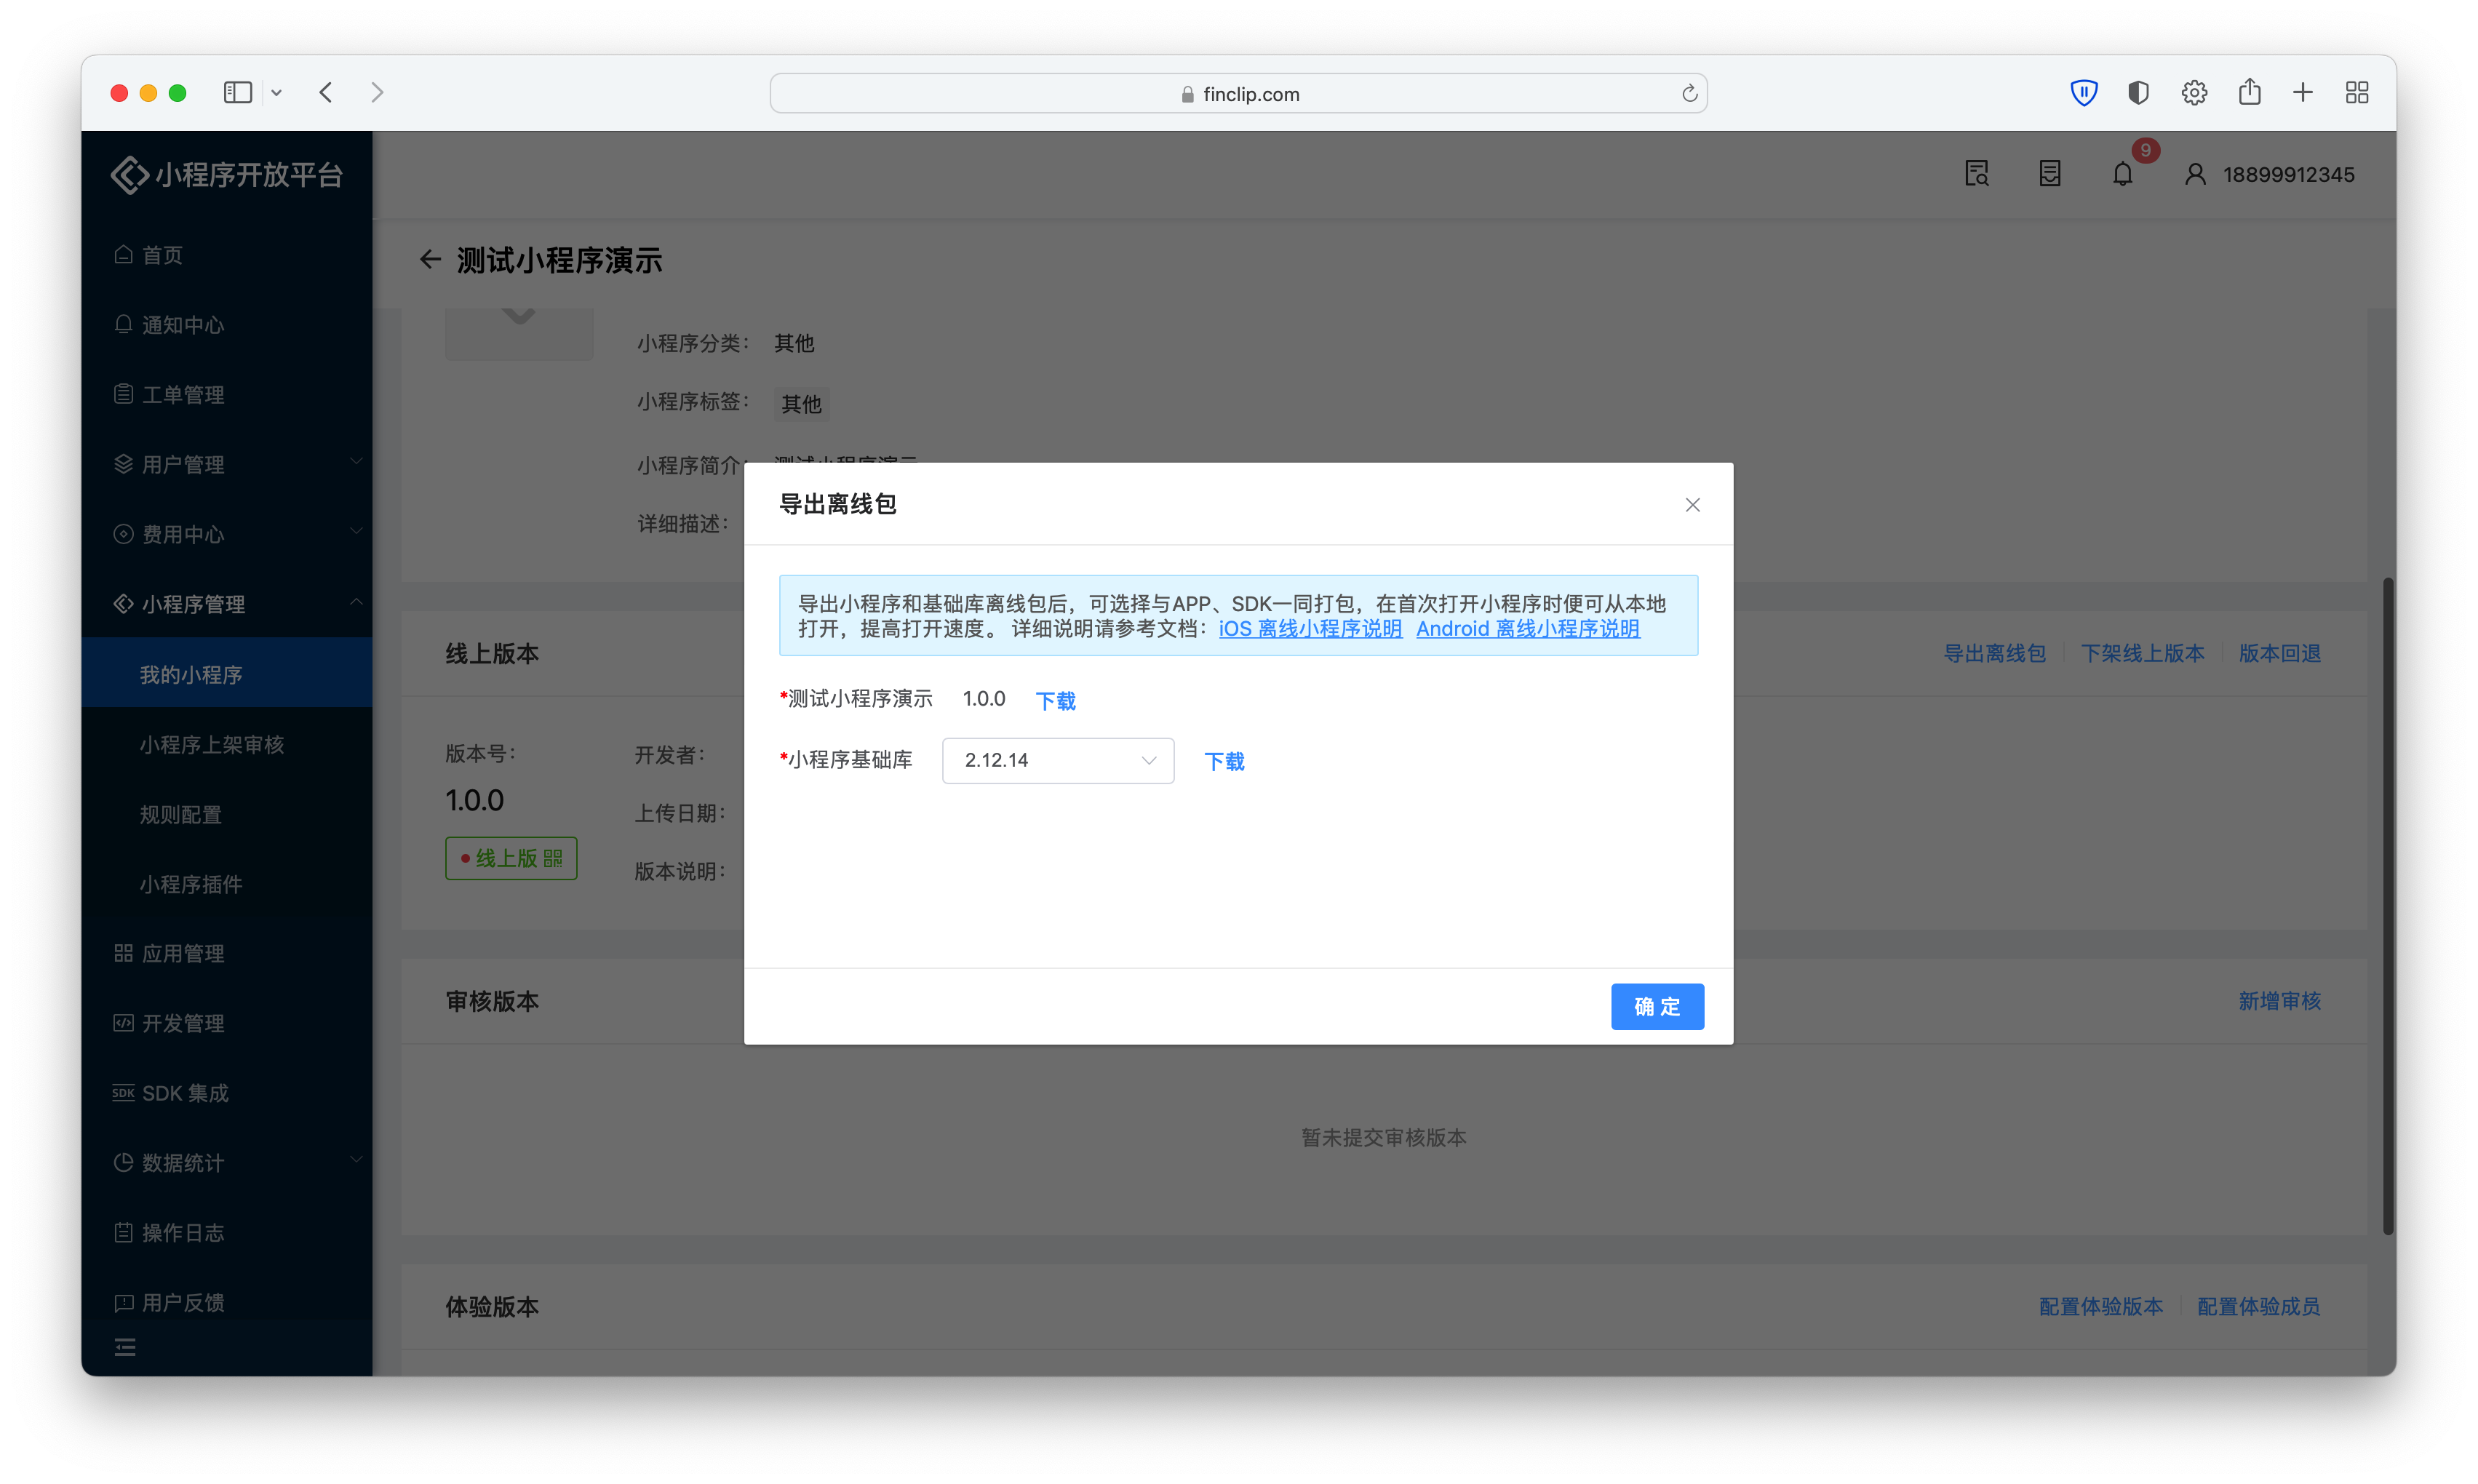Click 配置体验版本 link
The image size is (2478, 1484).
point(2100,1307)
